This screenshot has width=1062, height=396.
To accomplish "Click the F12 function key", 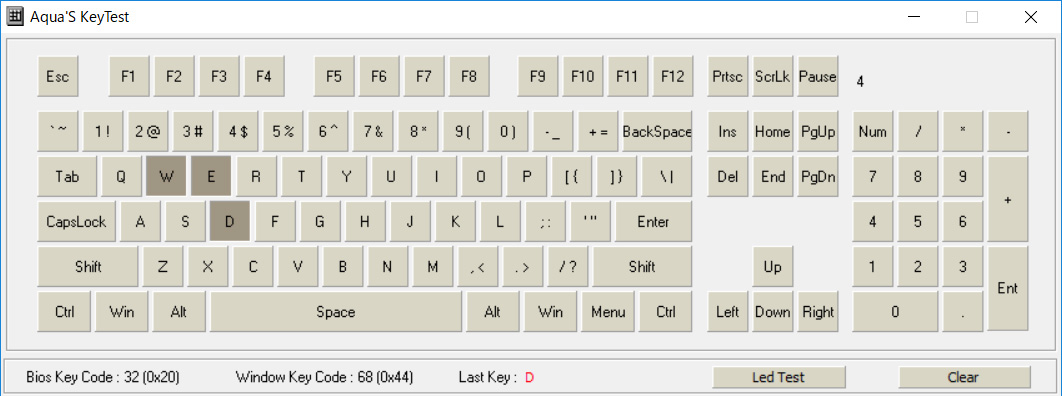I will [x=673, y=76].
